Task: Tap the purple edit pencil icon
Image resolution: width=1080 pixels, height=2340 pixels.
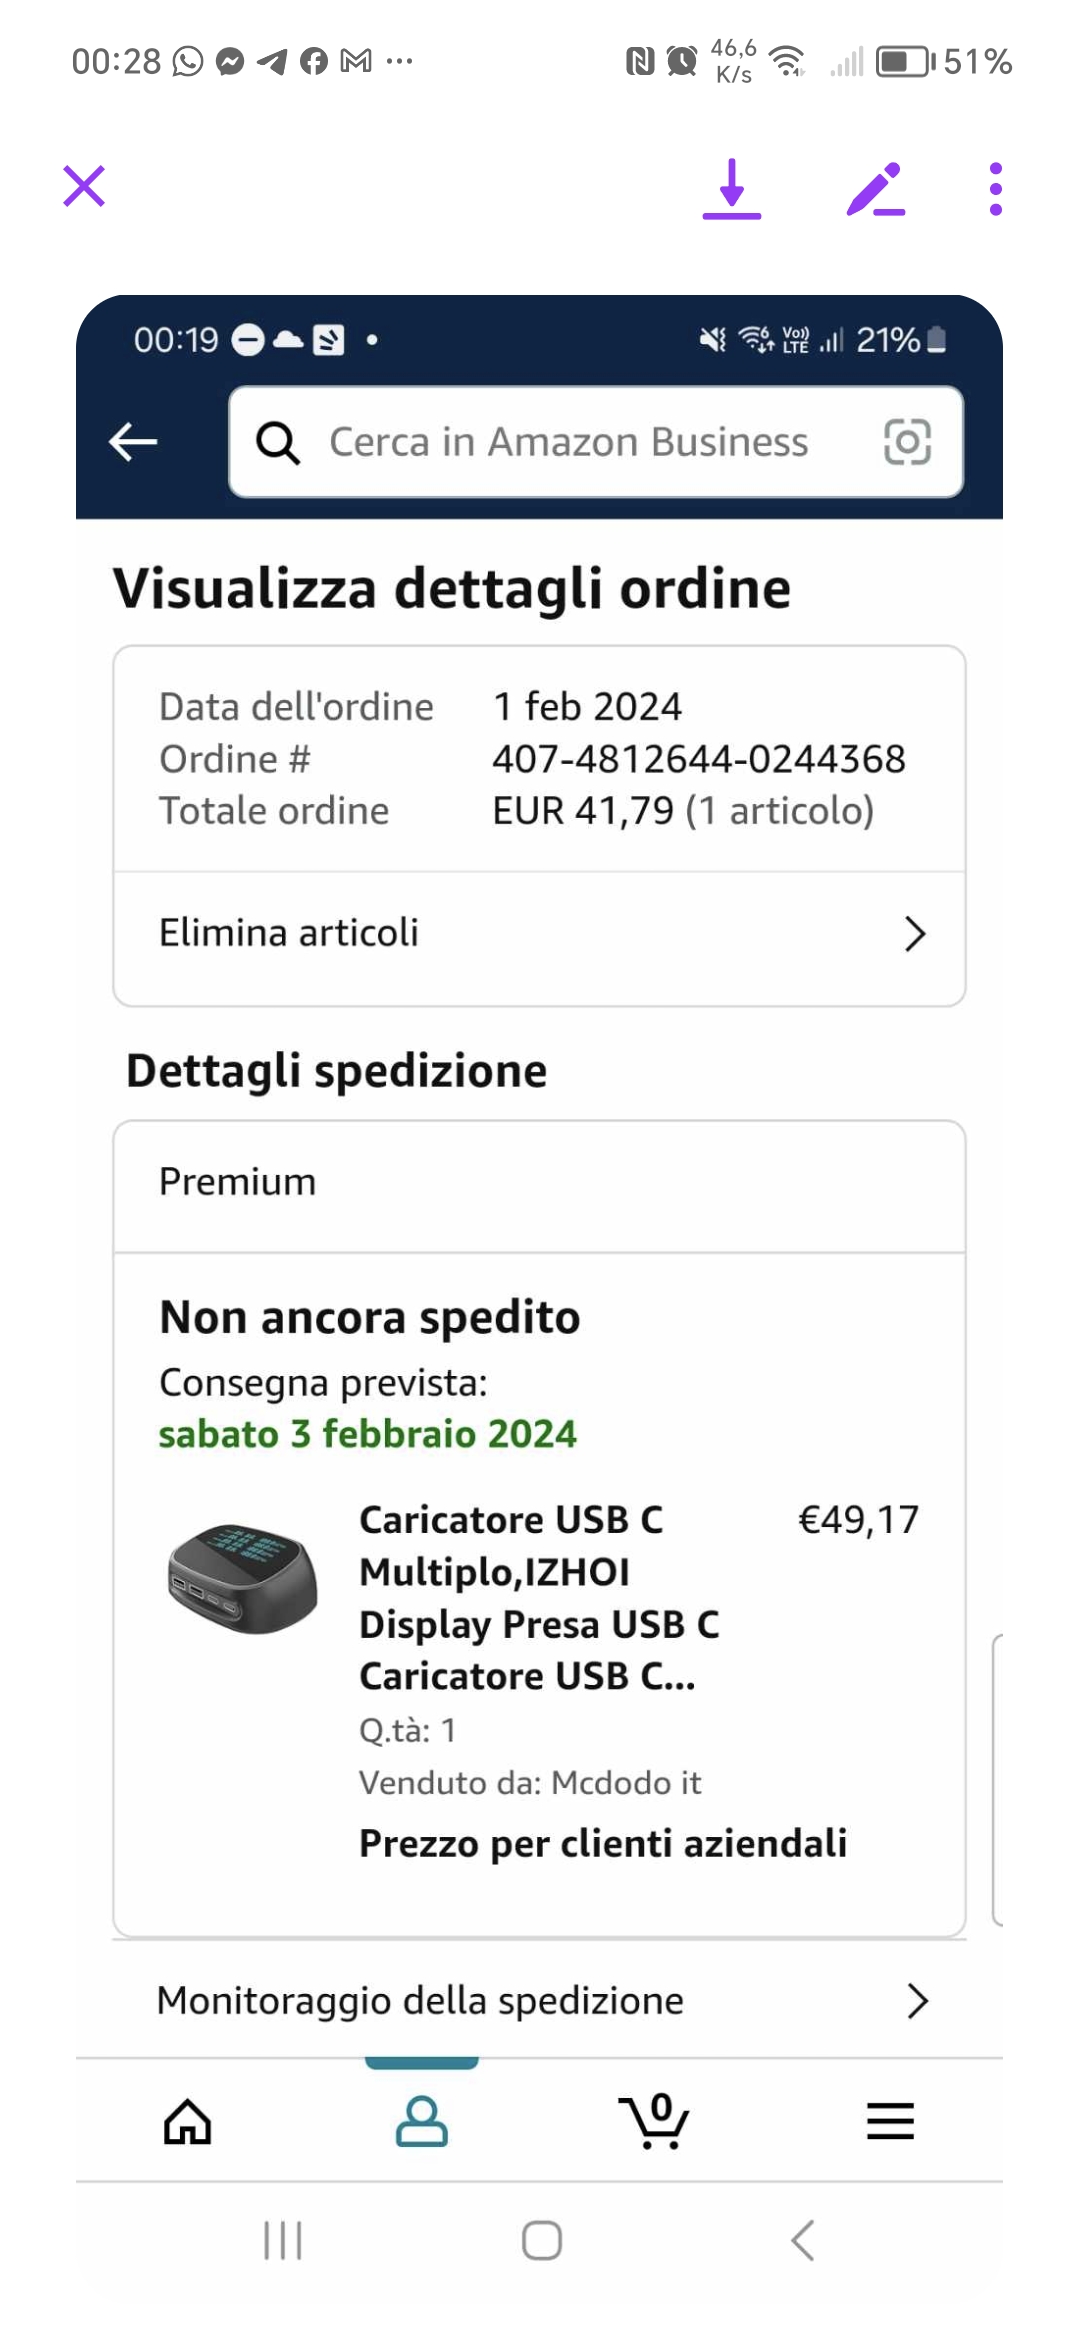Action: pos(876,189)
